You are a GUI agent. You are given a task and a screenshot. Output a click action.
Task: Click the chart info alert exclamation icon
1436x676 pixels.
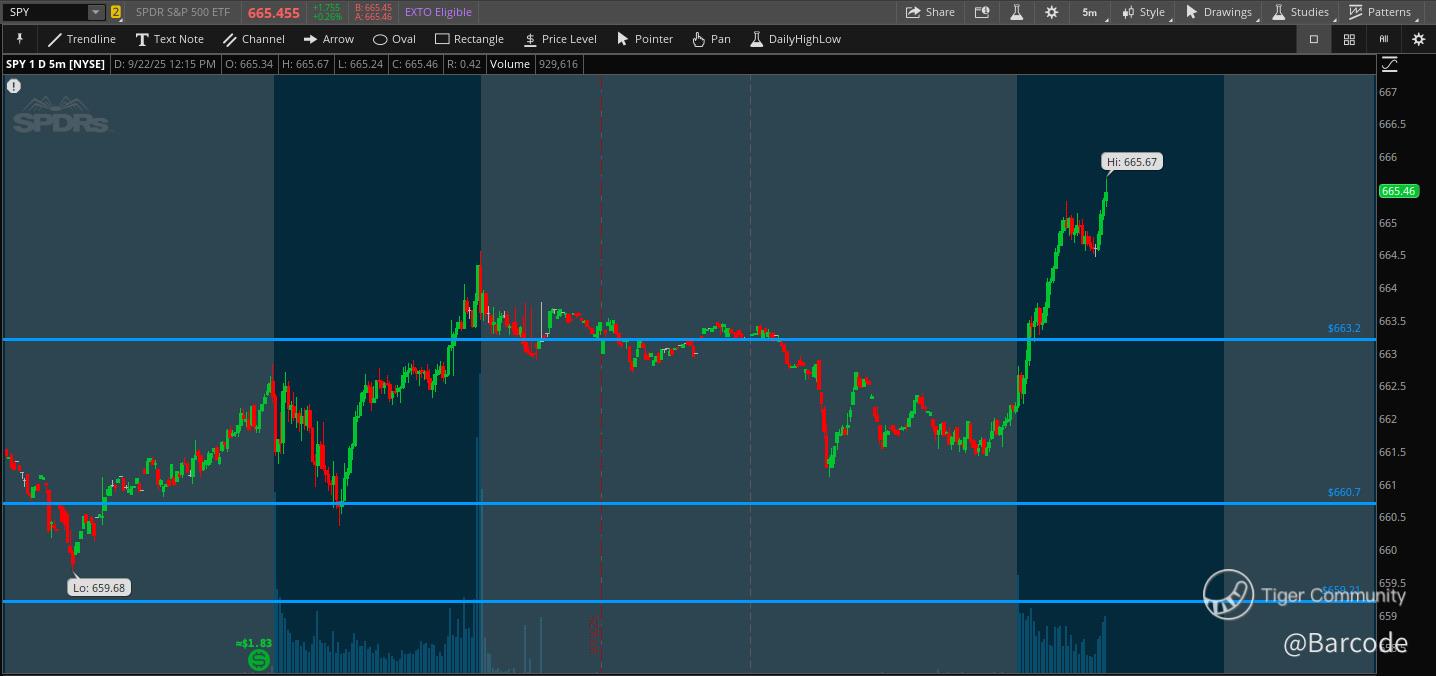tap(14, 86)
